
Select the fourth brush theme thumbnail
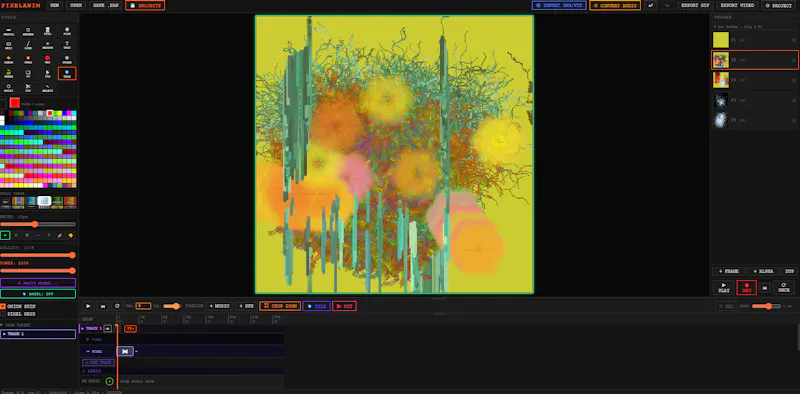[x=44, y=202]
